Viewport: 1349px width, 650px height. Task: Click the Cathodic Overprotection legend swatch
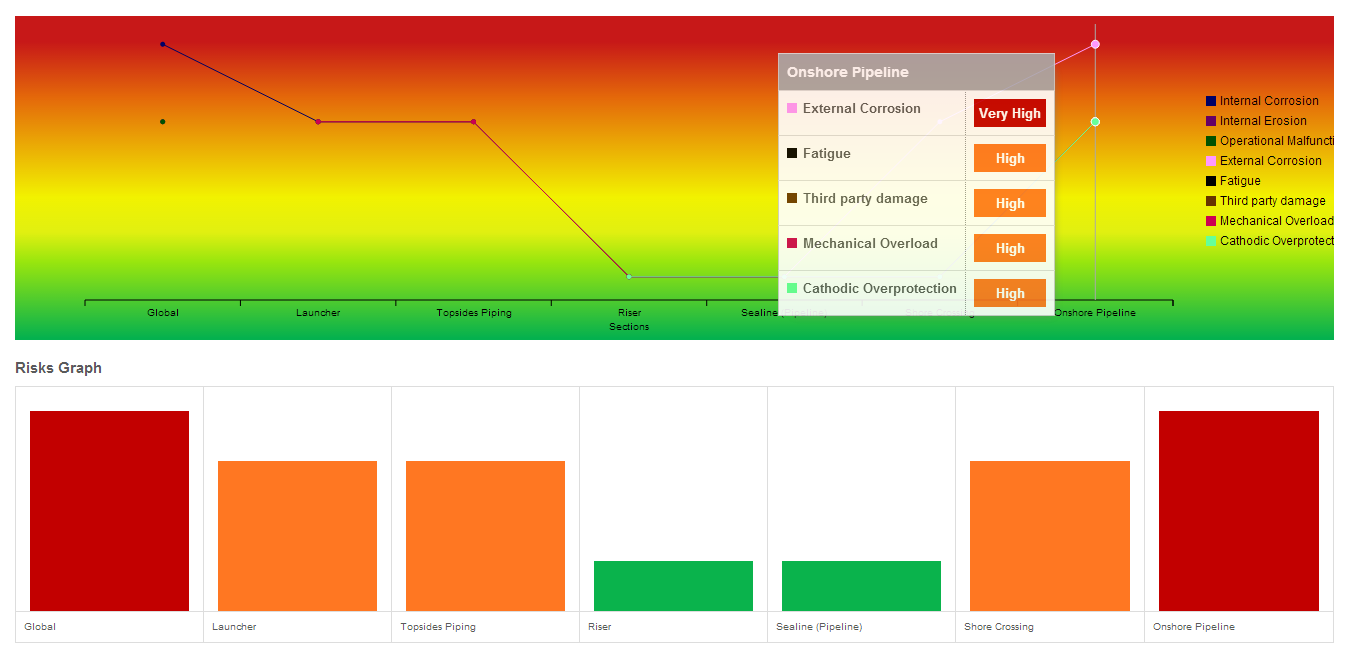(x=1211, y=241)
